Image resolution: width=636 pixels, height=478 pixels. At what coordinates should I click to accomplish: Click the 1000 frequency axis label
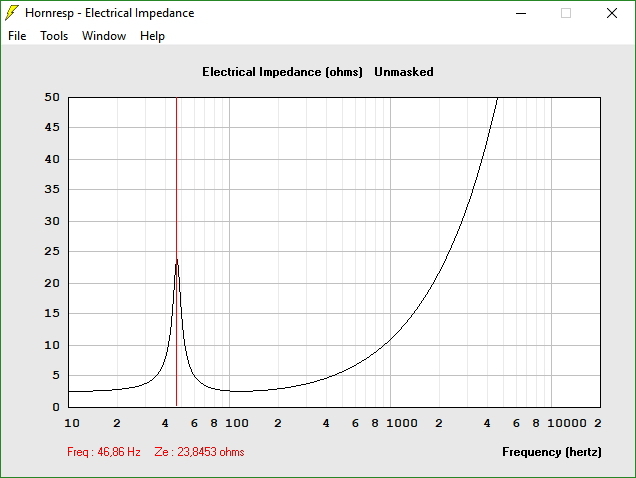(402, 423)
